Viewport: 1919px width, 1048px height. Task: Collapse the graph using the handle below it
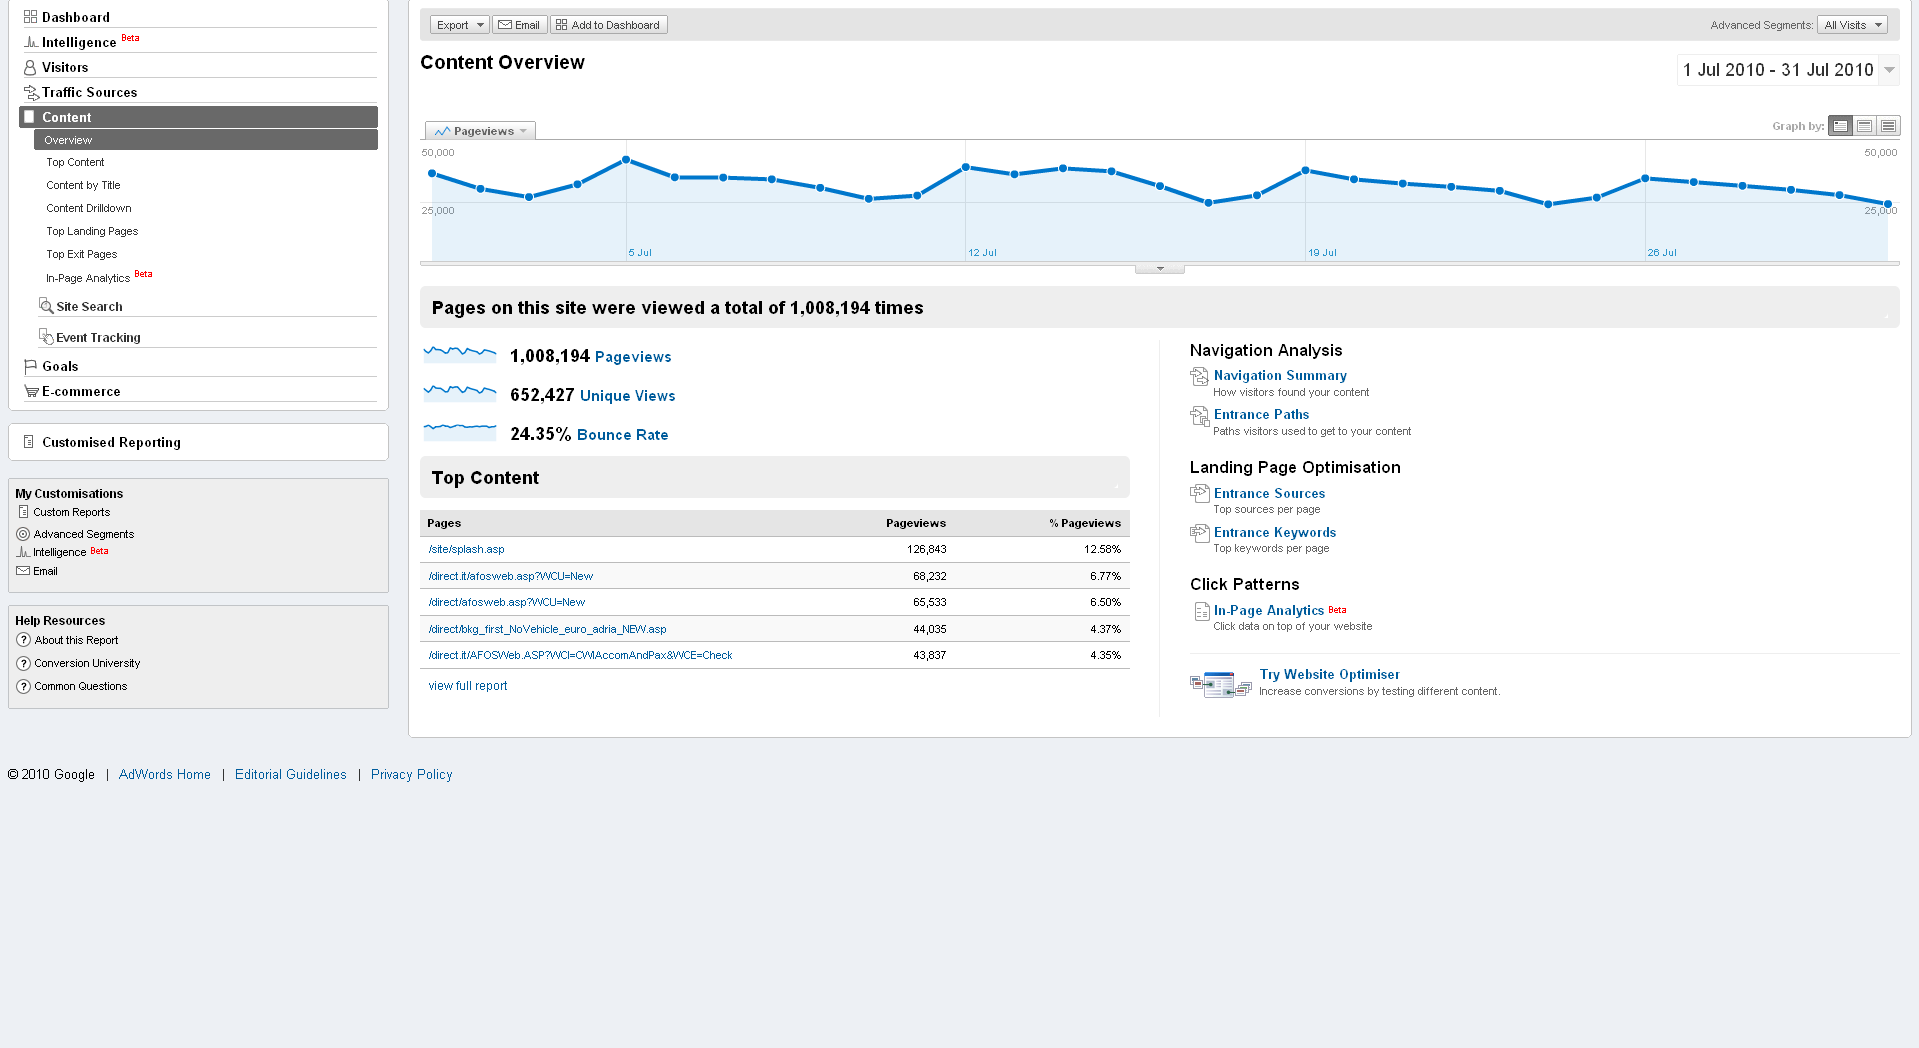[x=1160, y=269]
